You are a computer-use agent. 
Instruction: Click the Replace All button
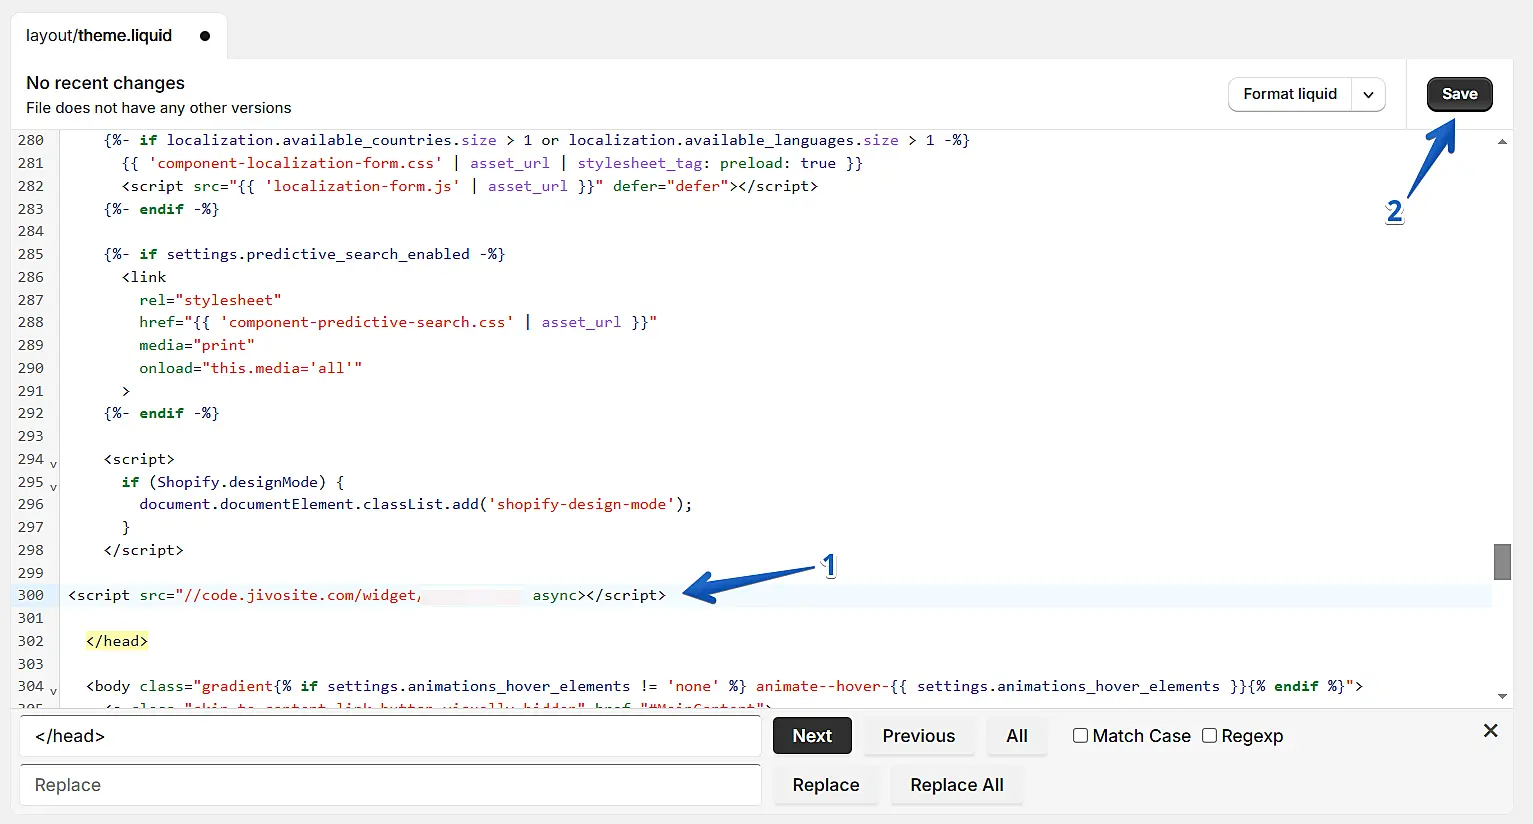[x=956, y=785]
